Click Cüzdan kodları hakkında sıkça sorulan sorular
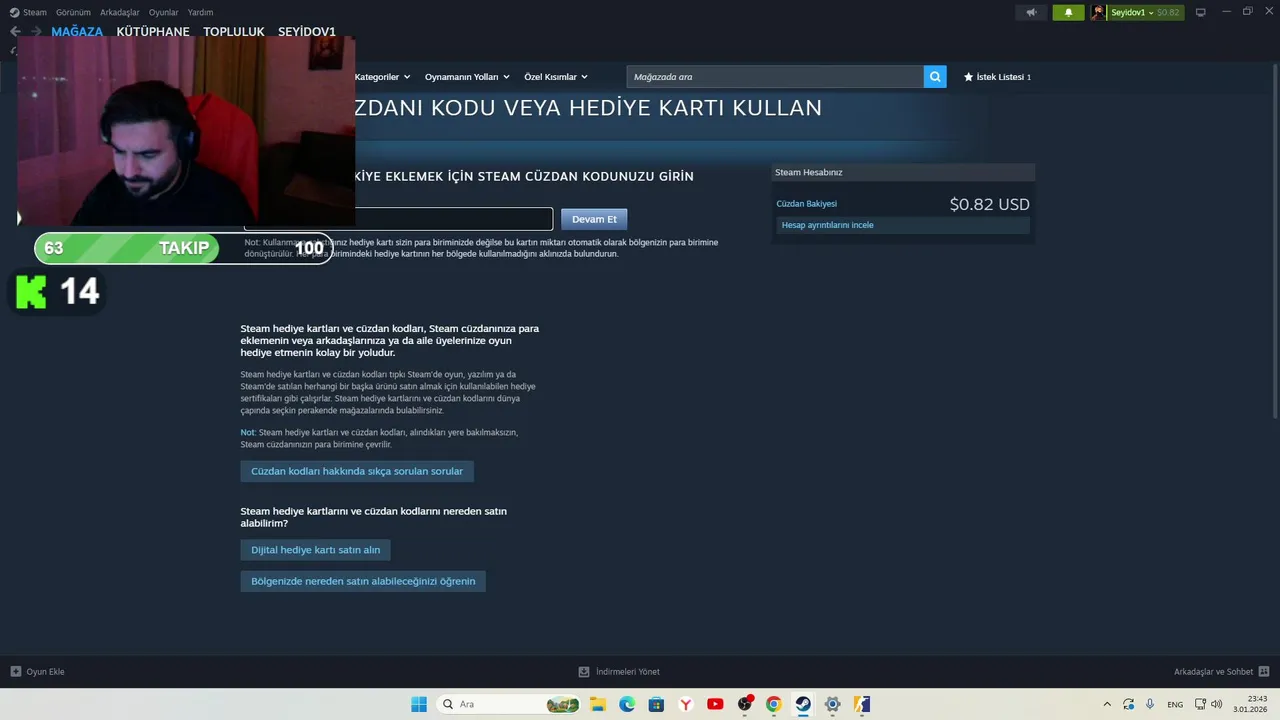Screen dimensions: 1280x720 pyautogui.click(x=357, y=471)
